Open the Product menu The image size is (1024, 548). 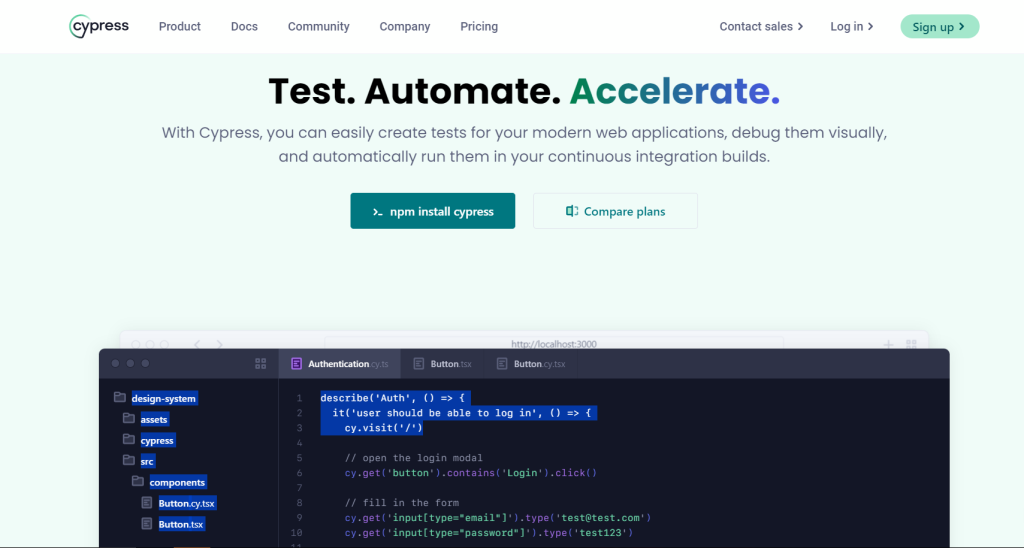tap(180, 27)
